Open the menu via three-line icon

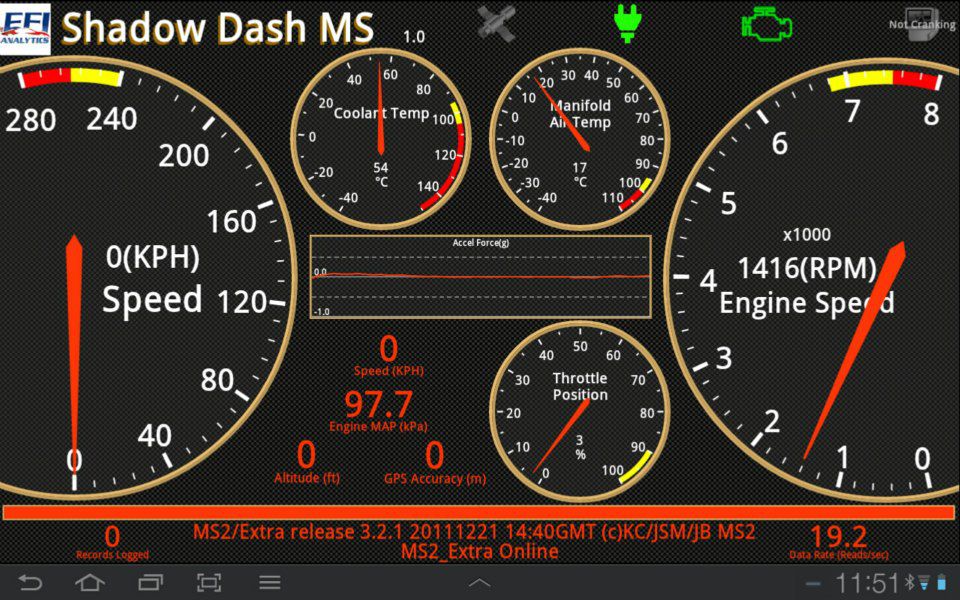(x=269, y=582)
